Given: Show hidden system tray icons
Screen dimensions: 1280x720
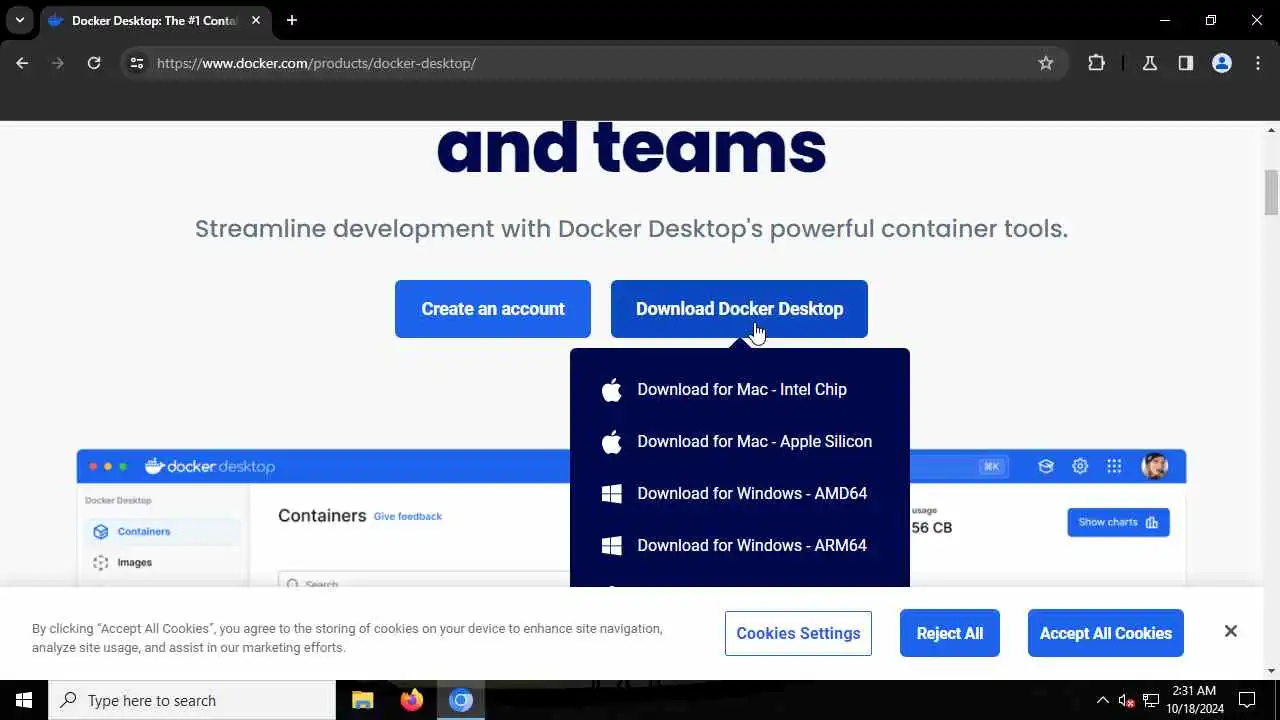Looking at the screenshot, I should [x=1102, y=700].
